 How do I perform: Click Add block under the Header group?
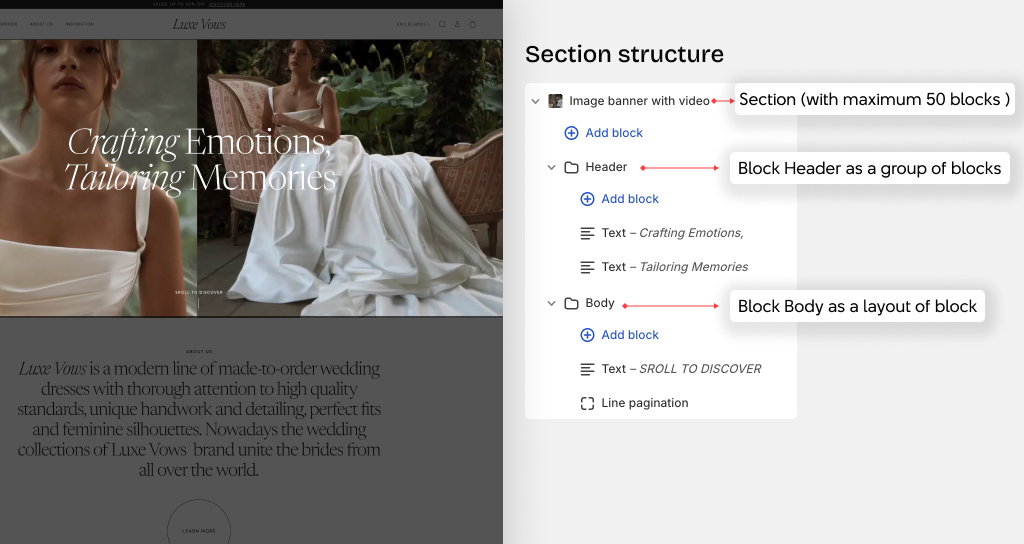coord(629,199)
